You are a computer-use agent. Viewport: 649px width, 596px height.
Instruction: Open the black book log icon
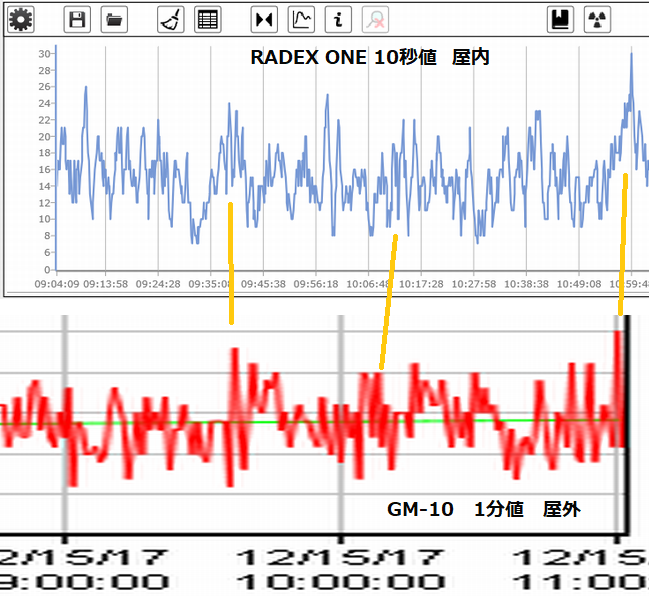[560, 19]
